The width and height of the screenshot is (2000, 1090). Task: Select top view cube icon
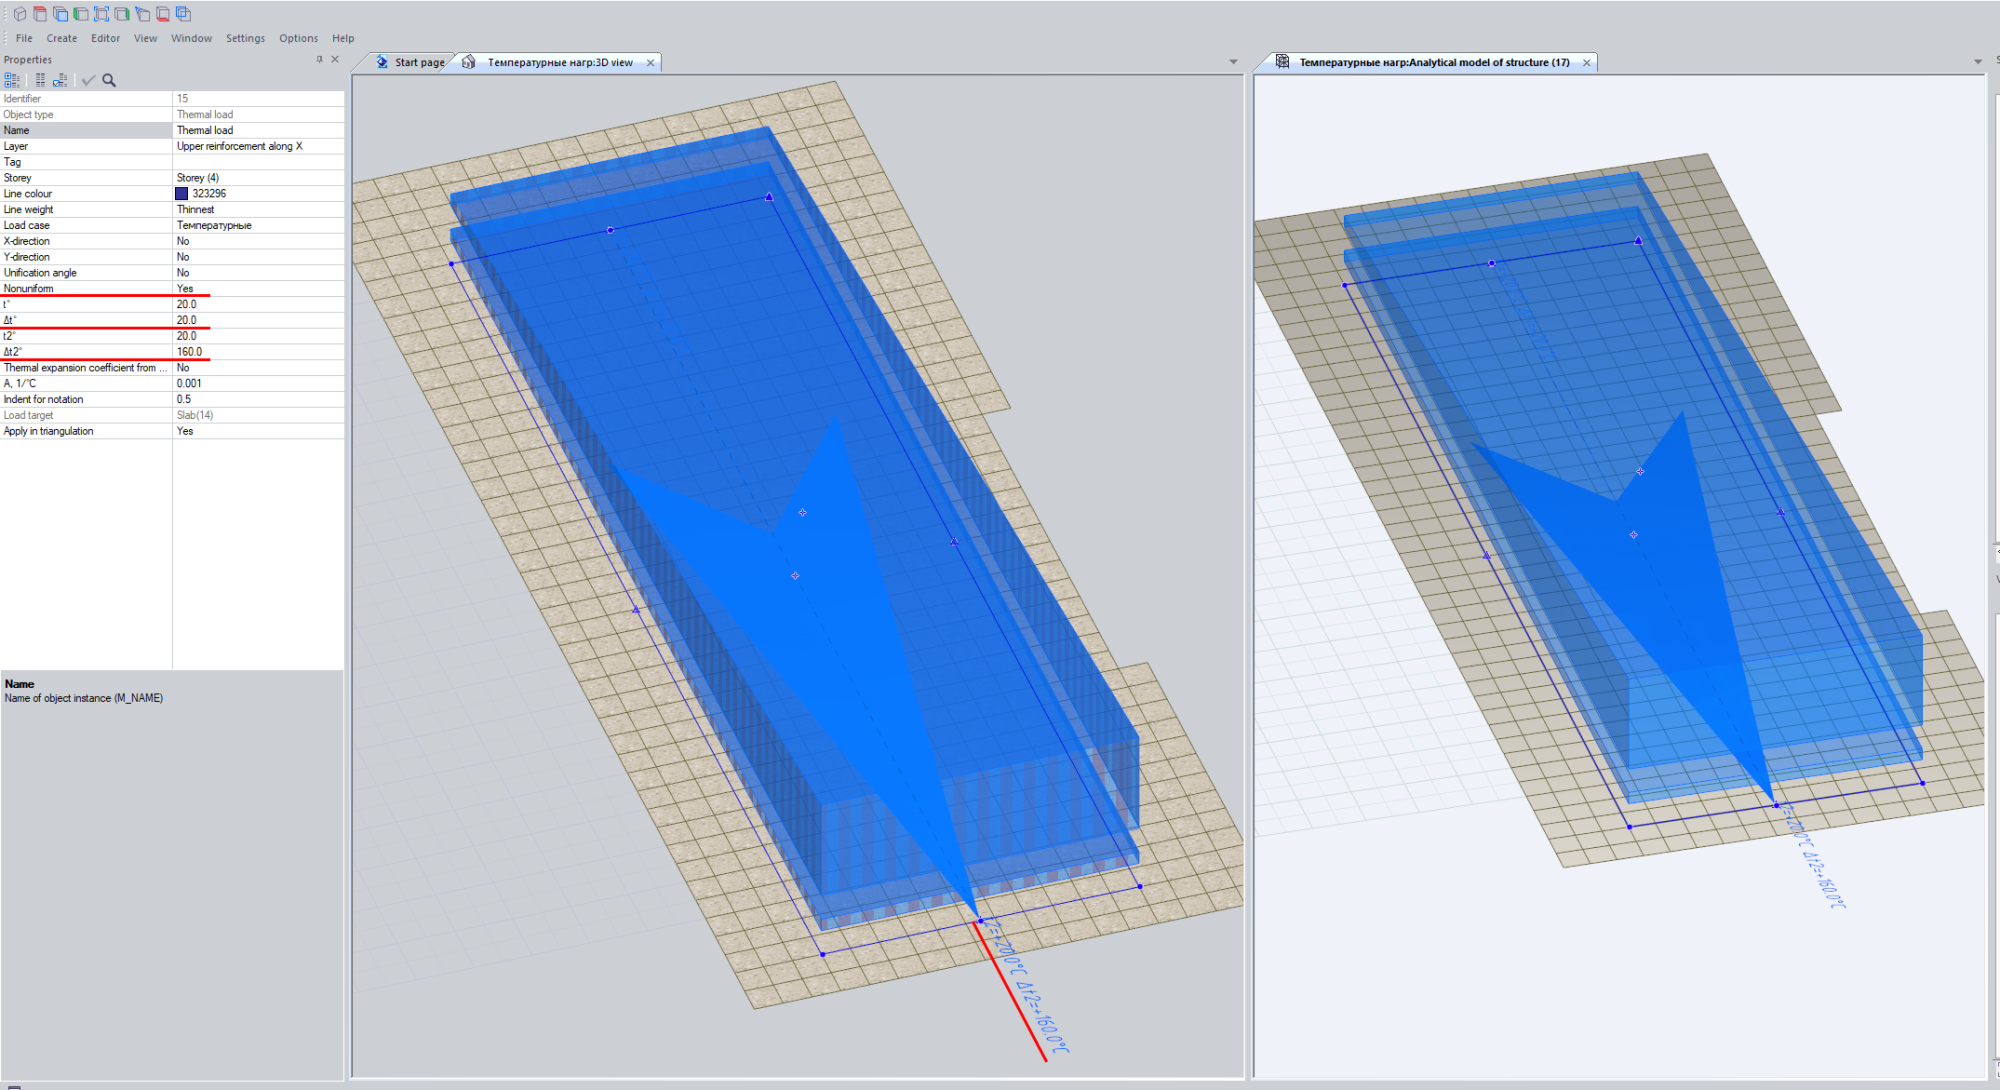coord(40,14)
